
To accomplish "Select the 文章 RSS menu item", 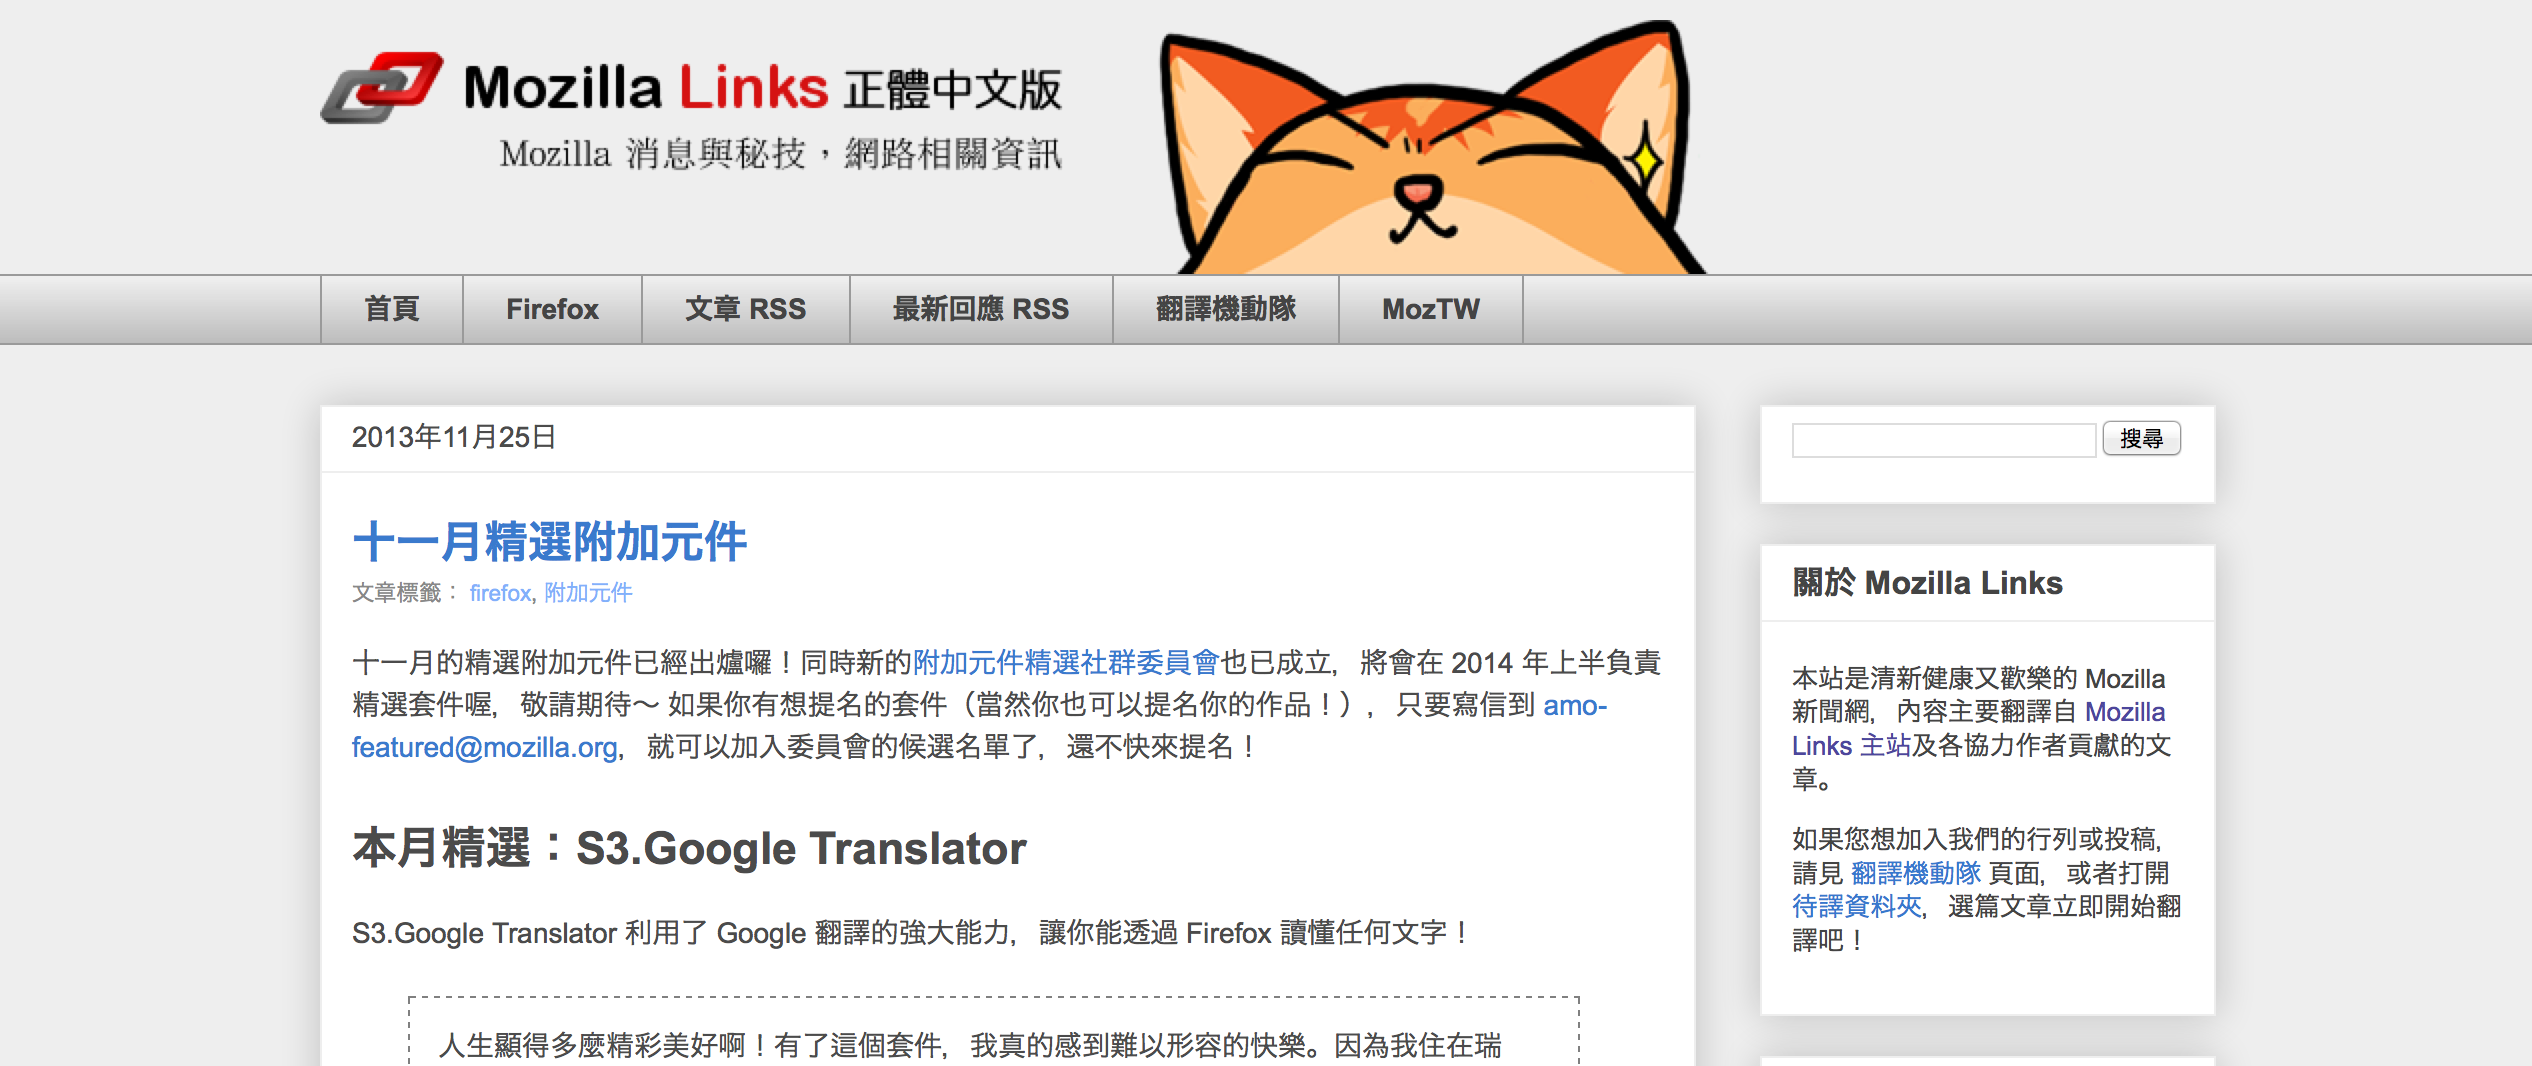I will pos(745,310).
